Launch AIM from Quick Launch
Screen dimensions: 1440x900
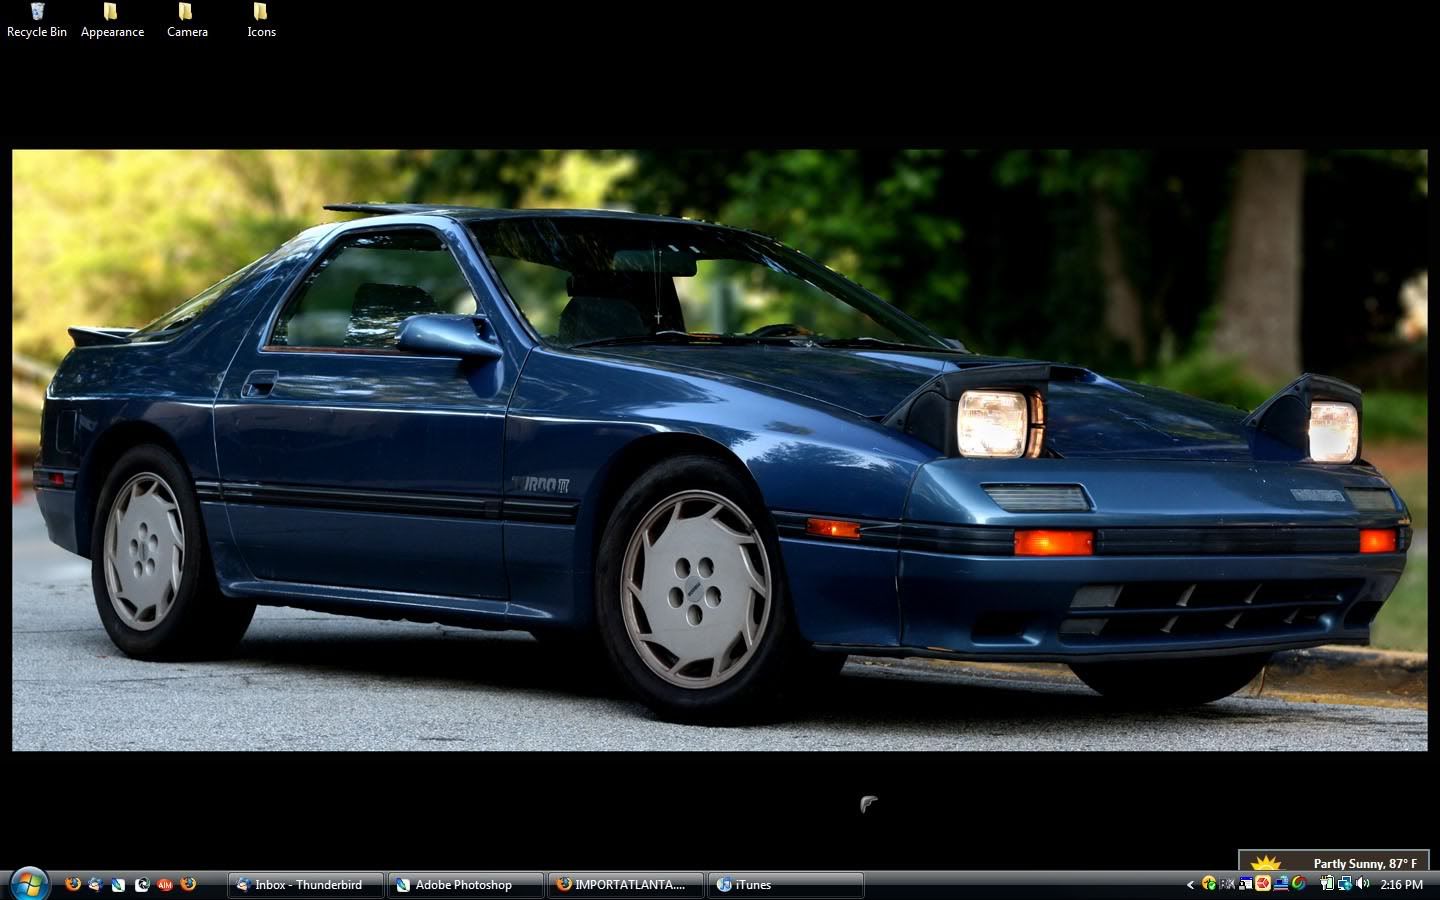coord(165,884)
